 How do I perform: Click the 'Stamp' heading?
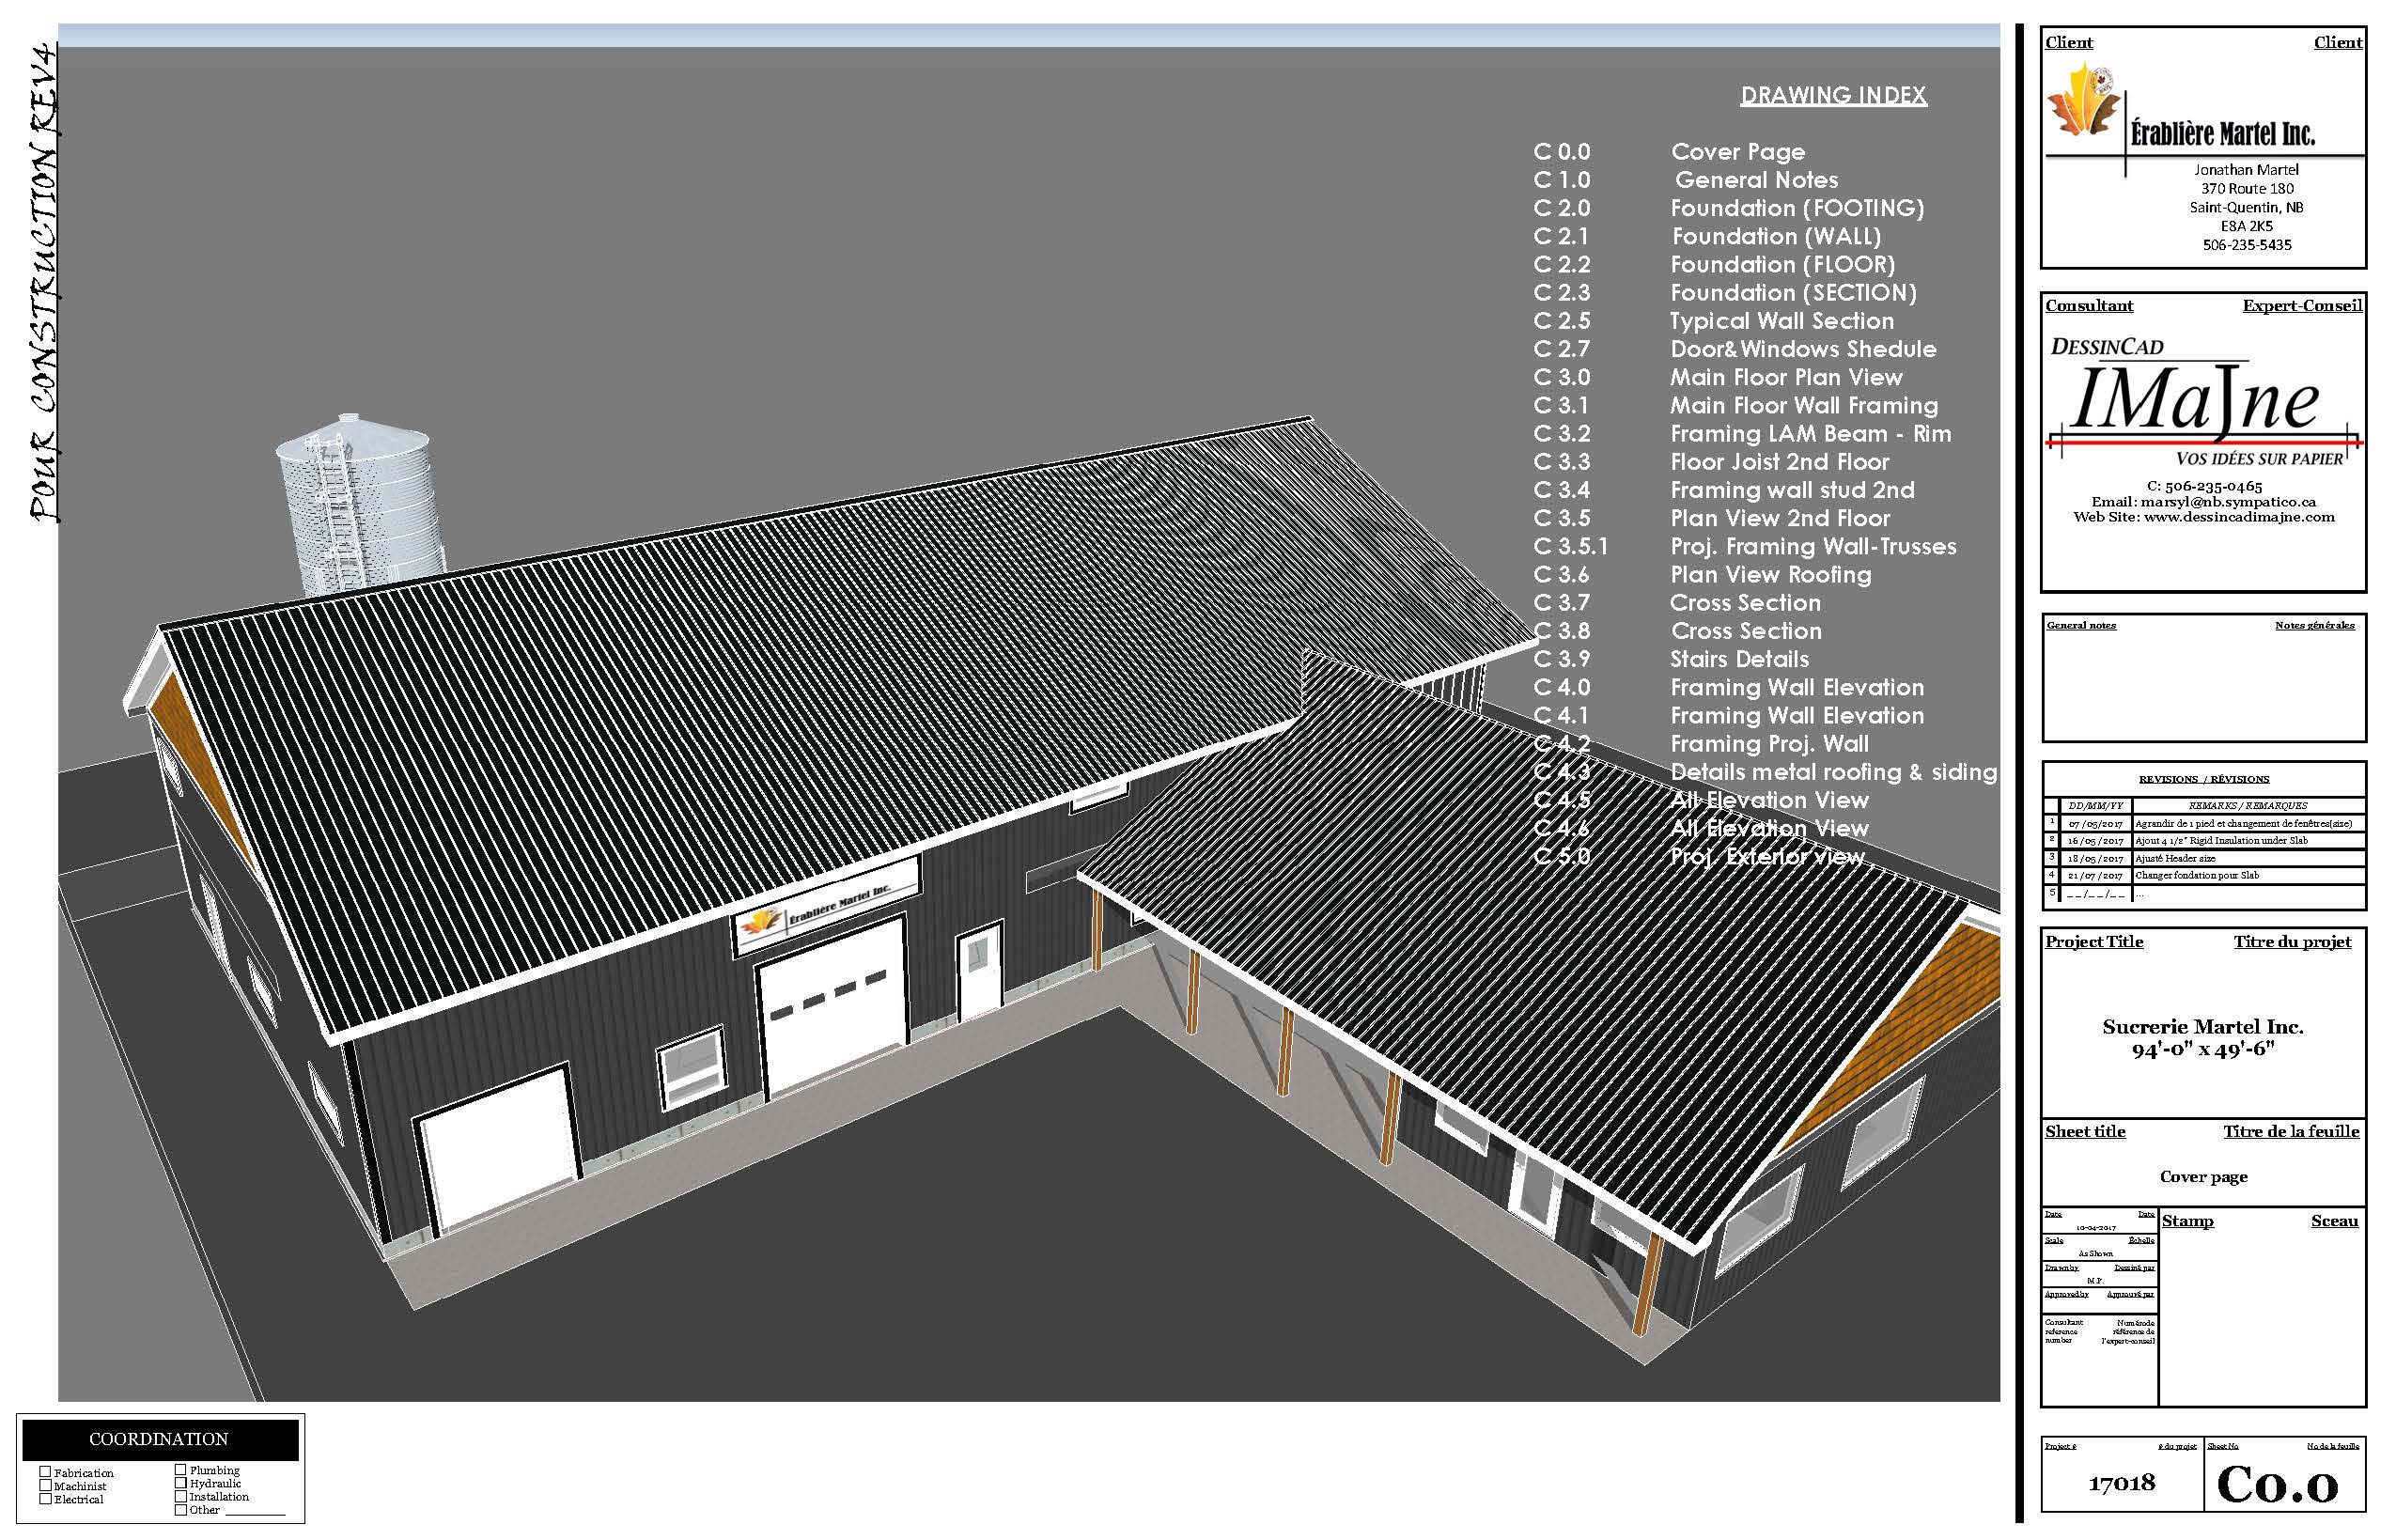point(2187,1221)
